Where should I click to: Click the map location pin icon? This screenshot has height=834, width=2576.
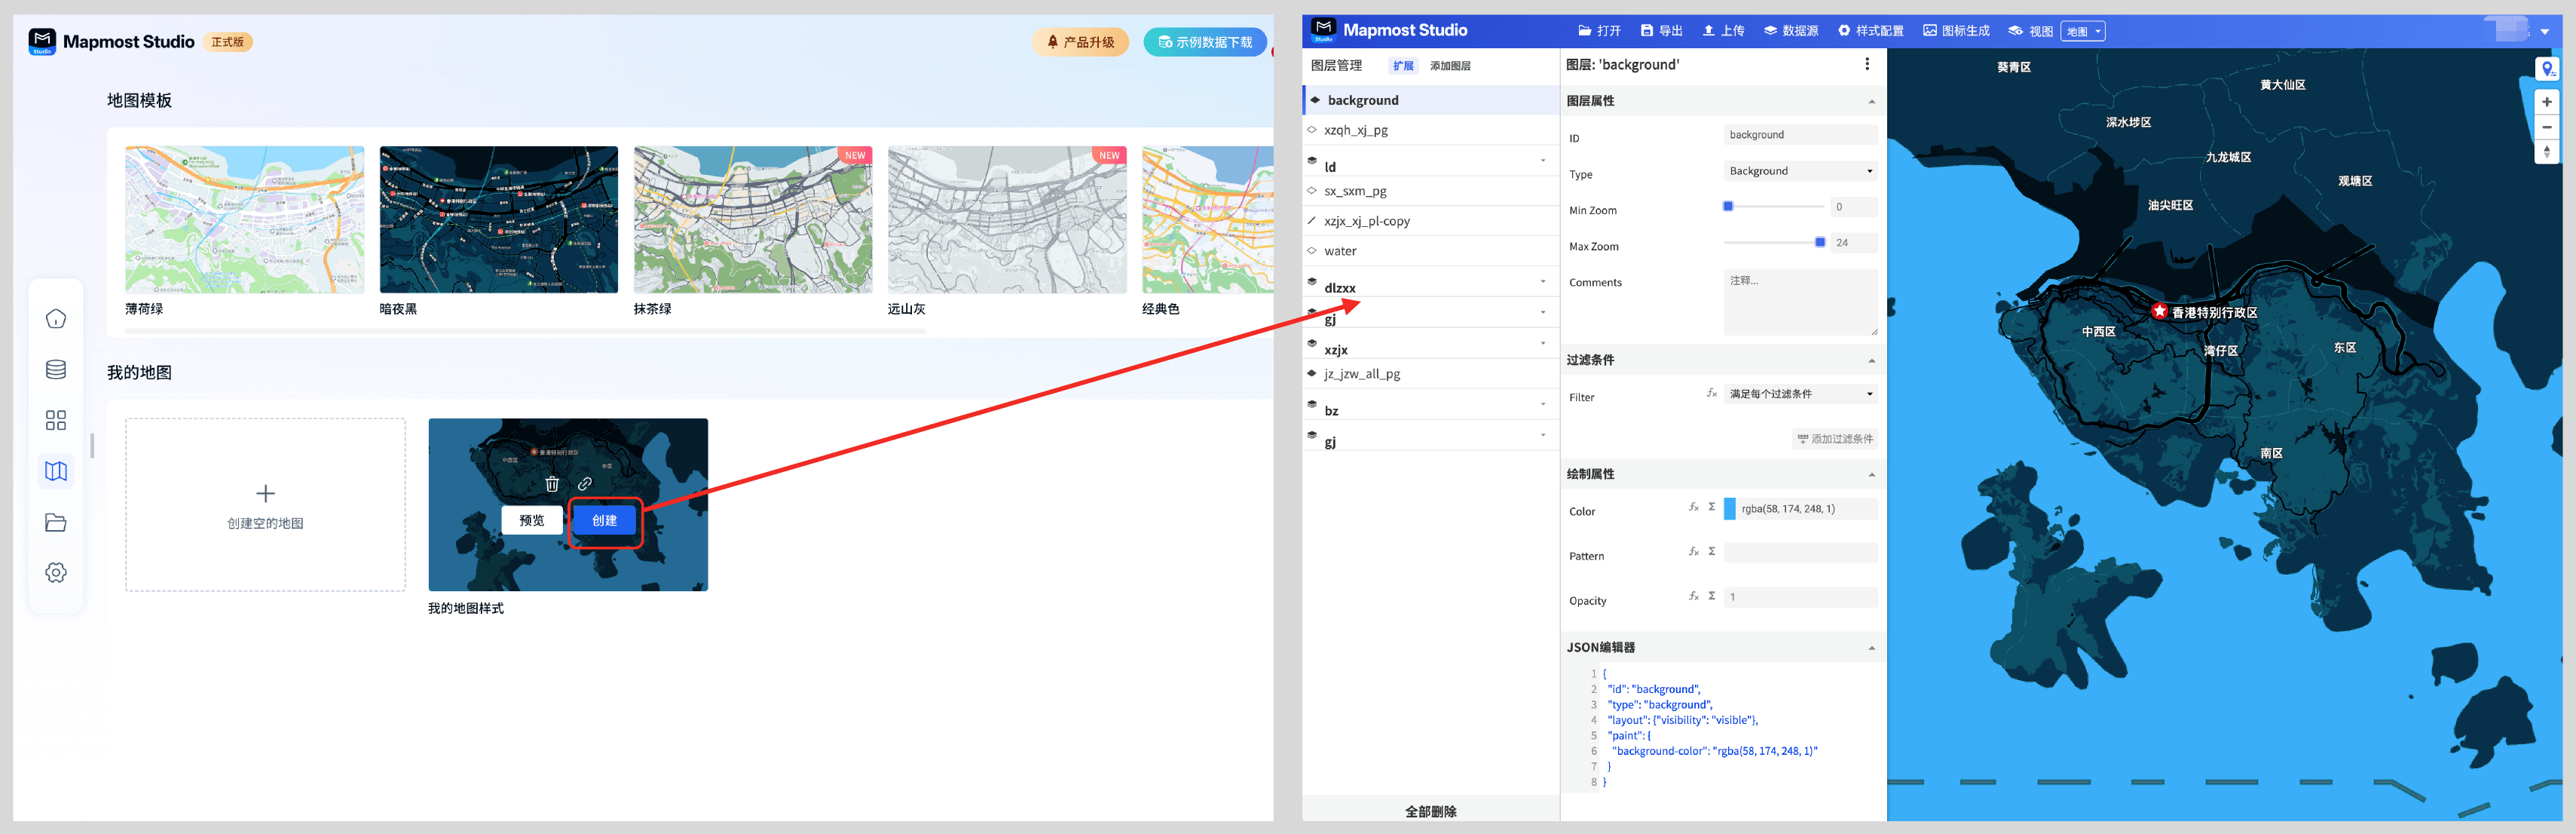click(x=2546, y=69)
